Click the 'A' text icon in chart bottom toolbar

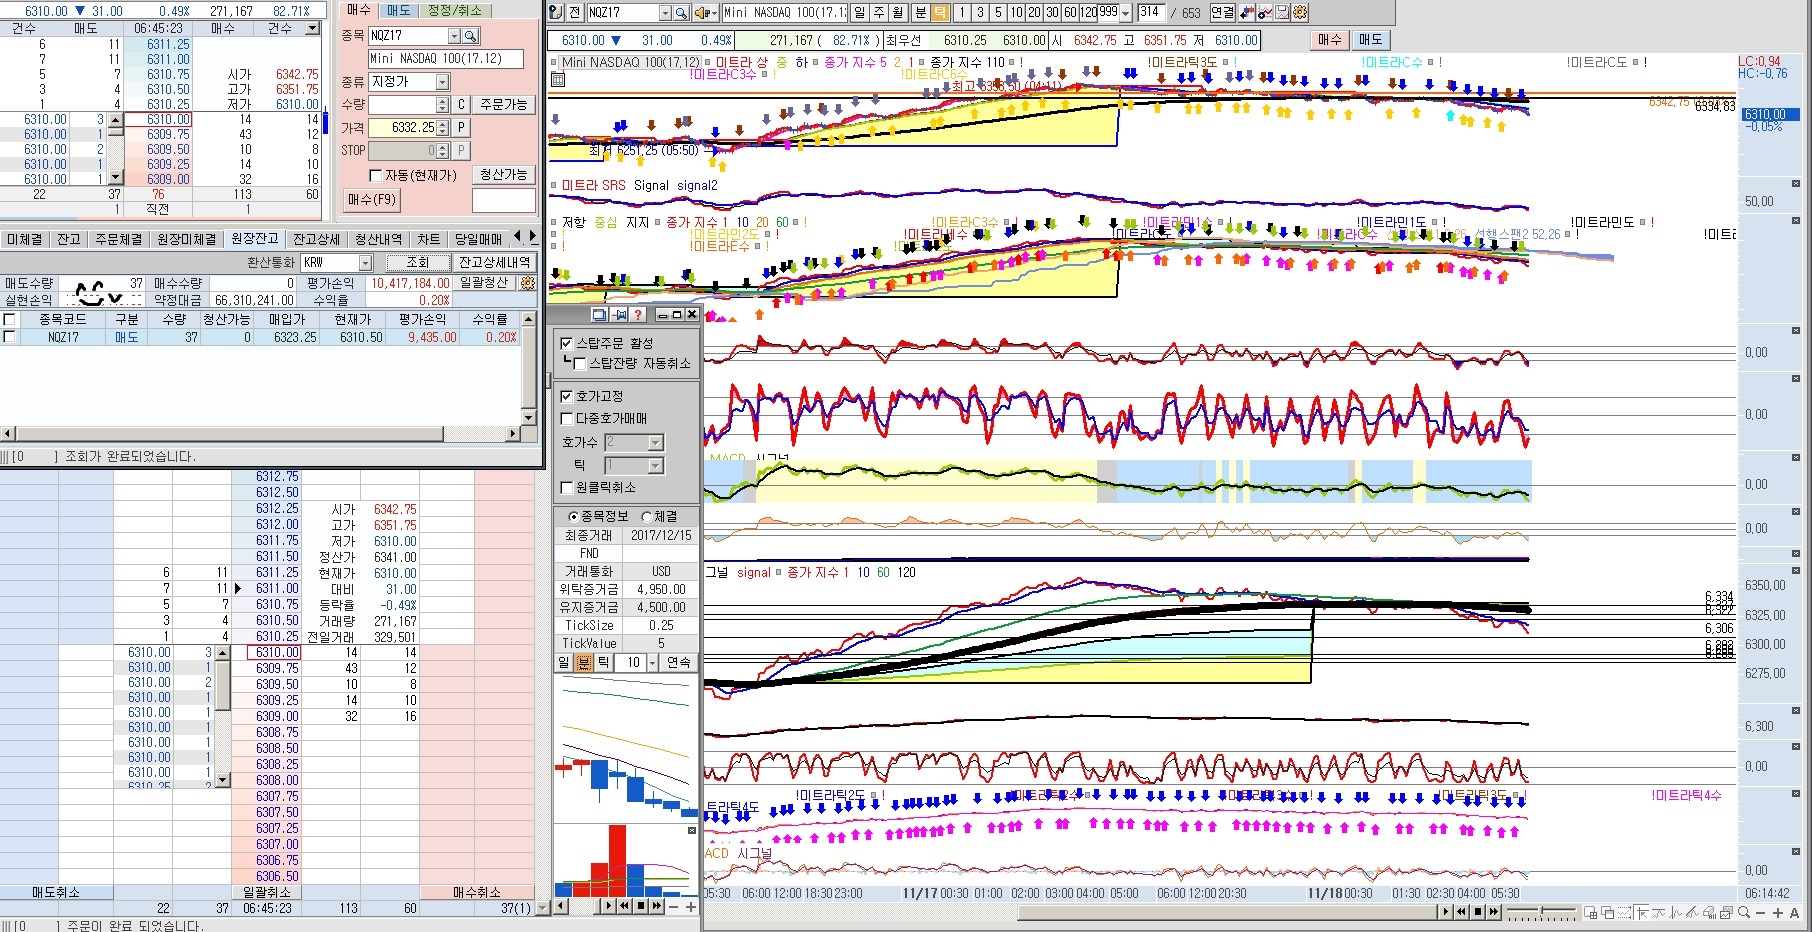[1794, 912]
